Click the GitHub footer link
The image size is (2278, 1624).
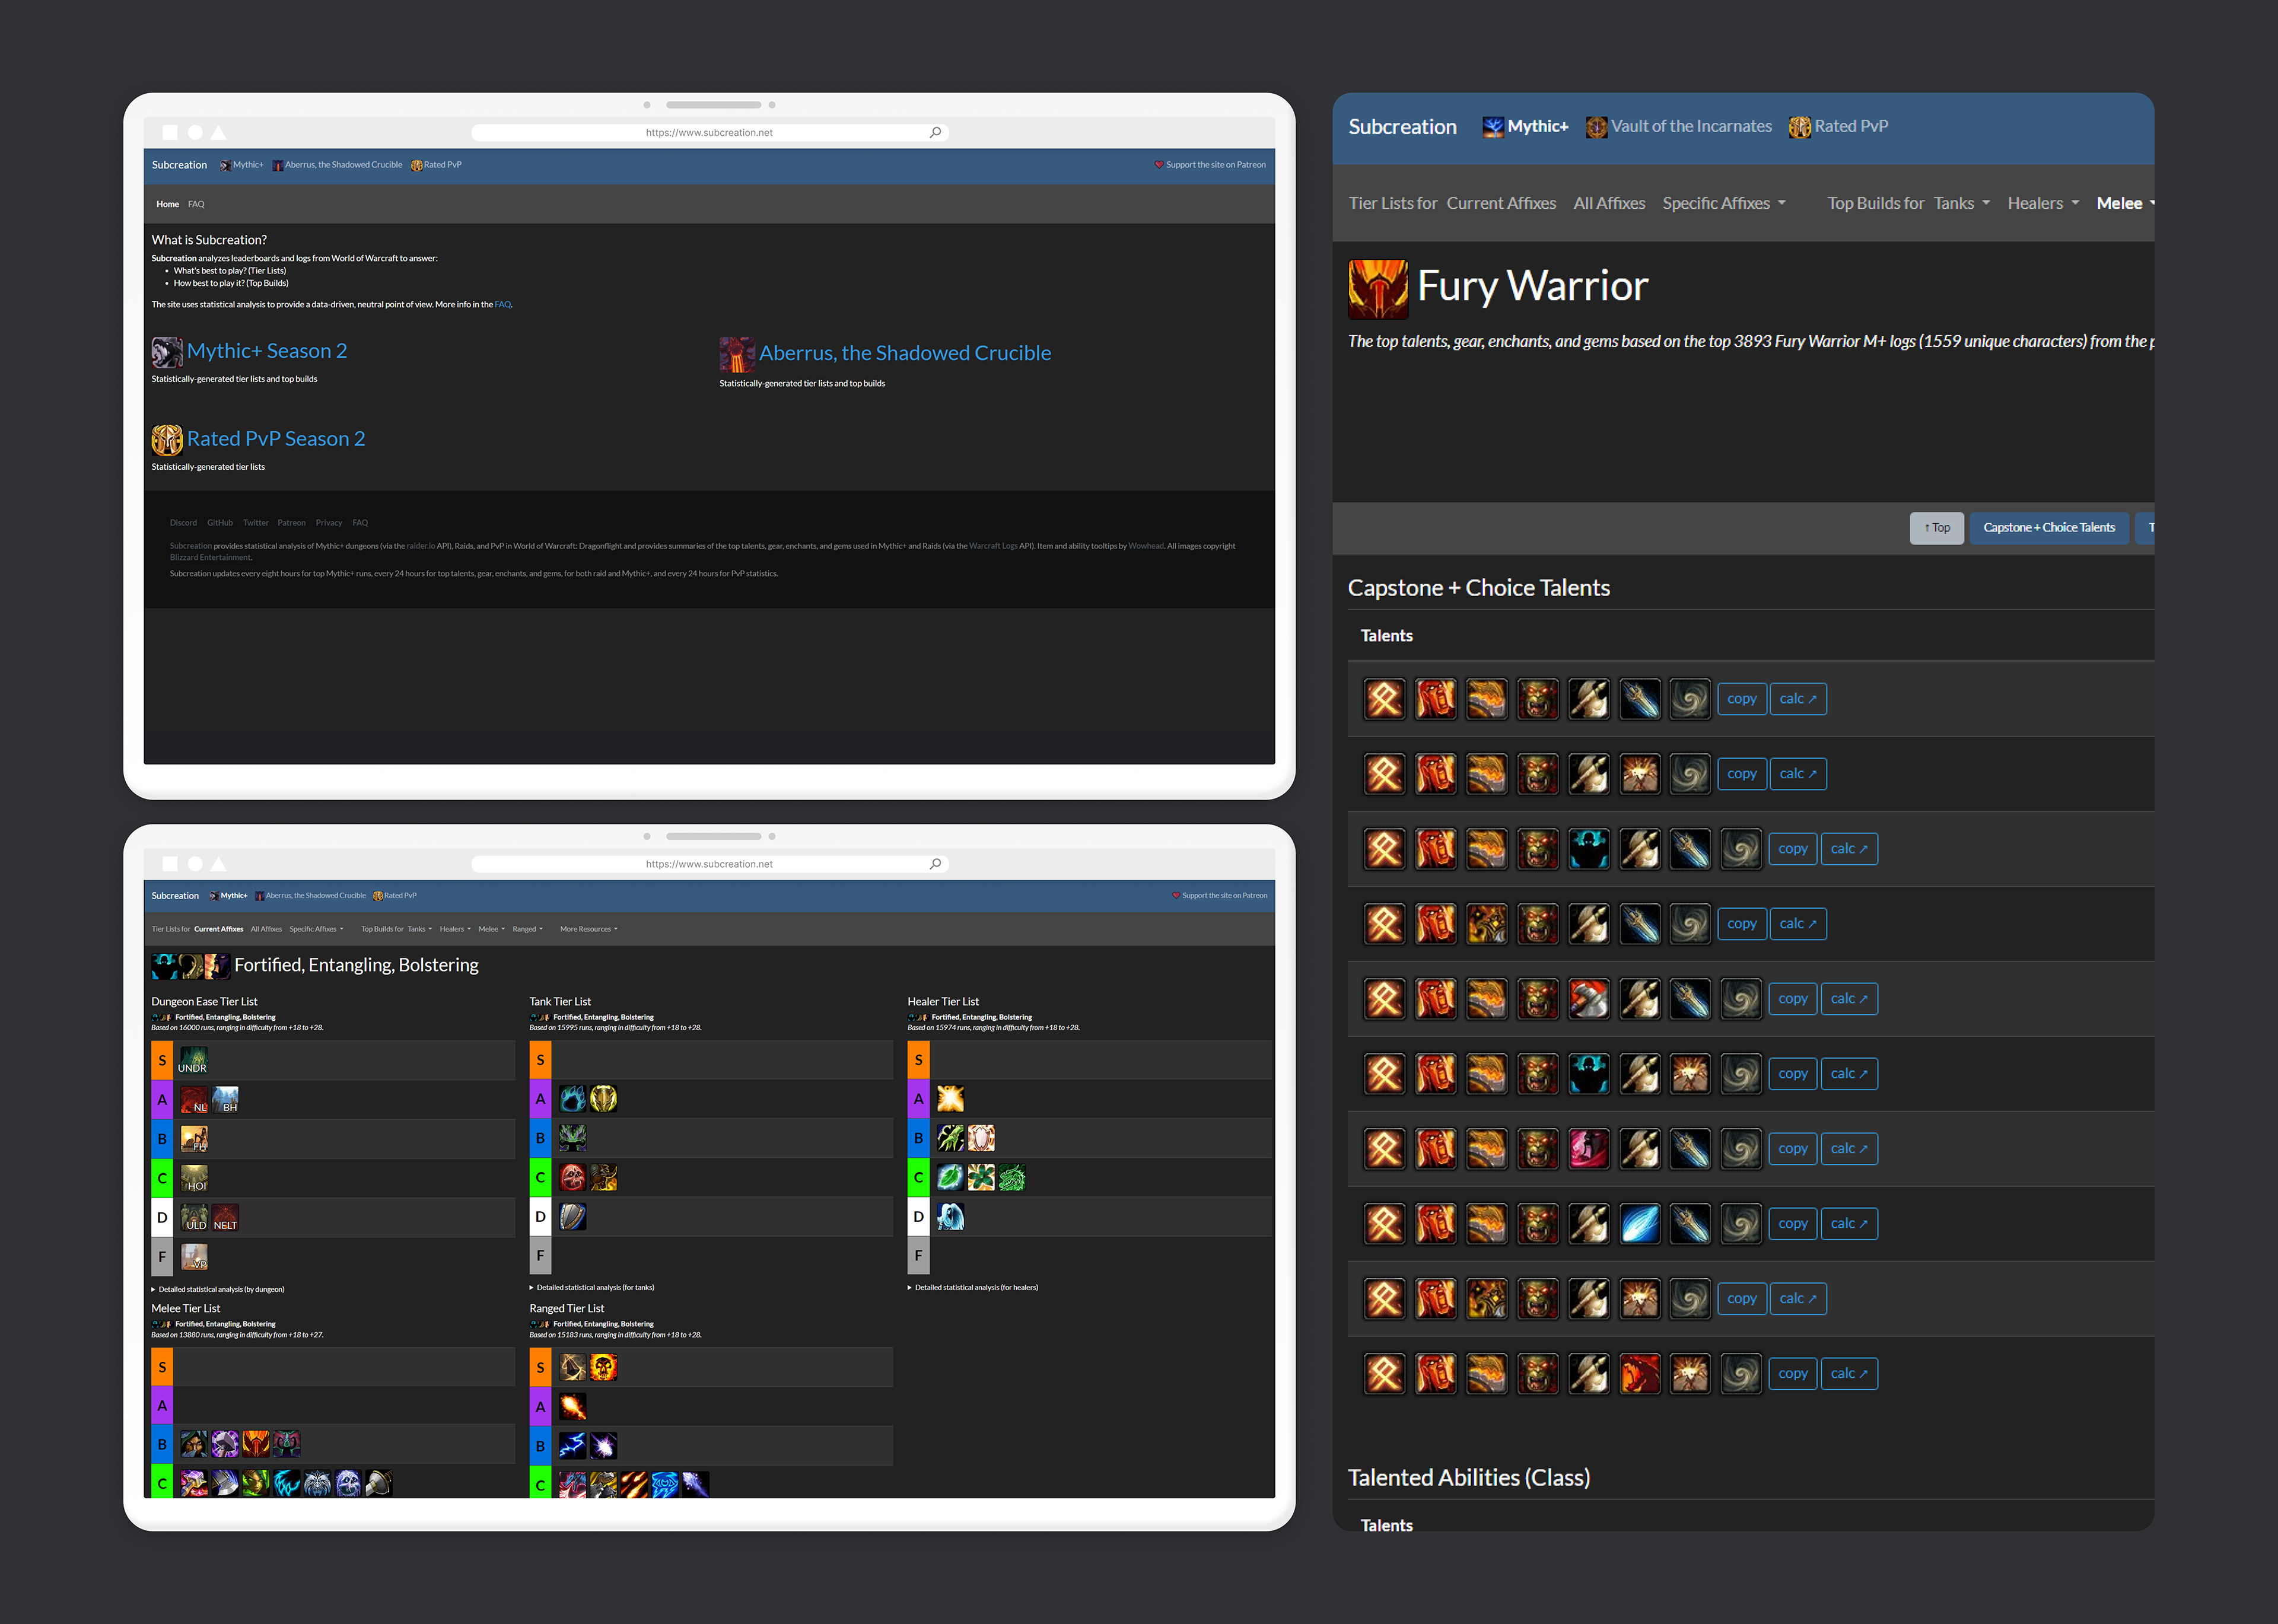[x=220, y=523]
